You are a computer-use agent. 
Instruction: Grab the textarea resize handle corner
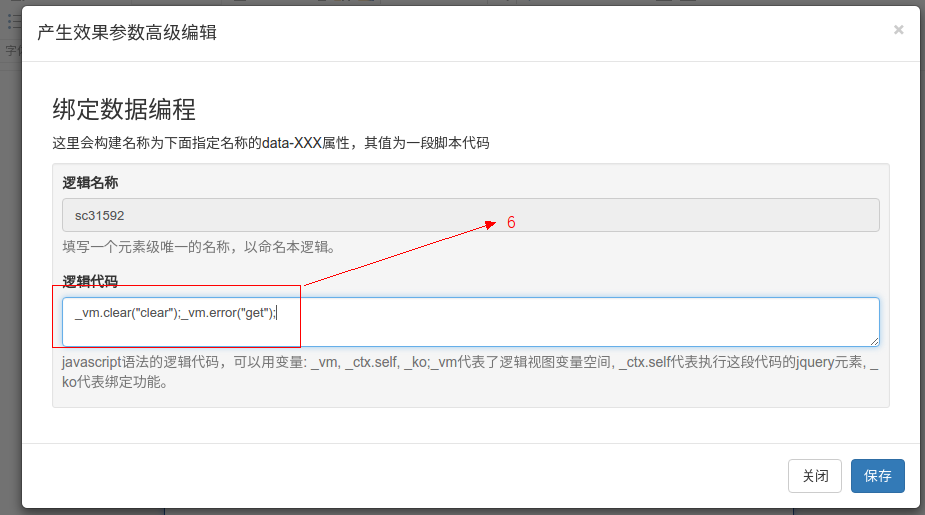pyautogui.click(x=874, y=342)
